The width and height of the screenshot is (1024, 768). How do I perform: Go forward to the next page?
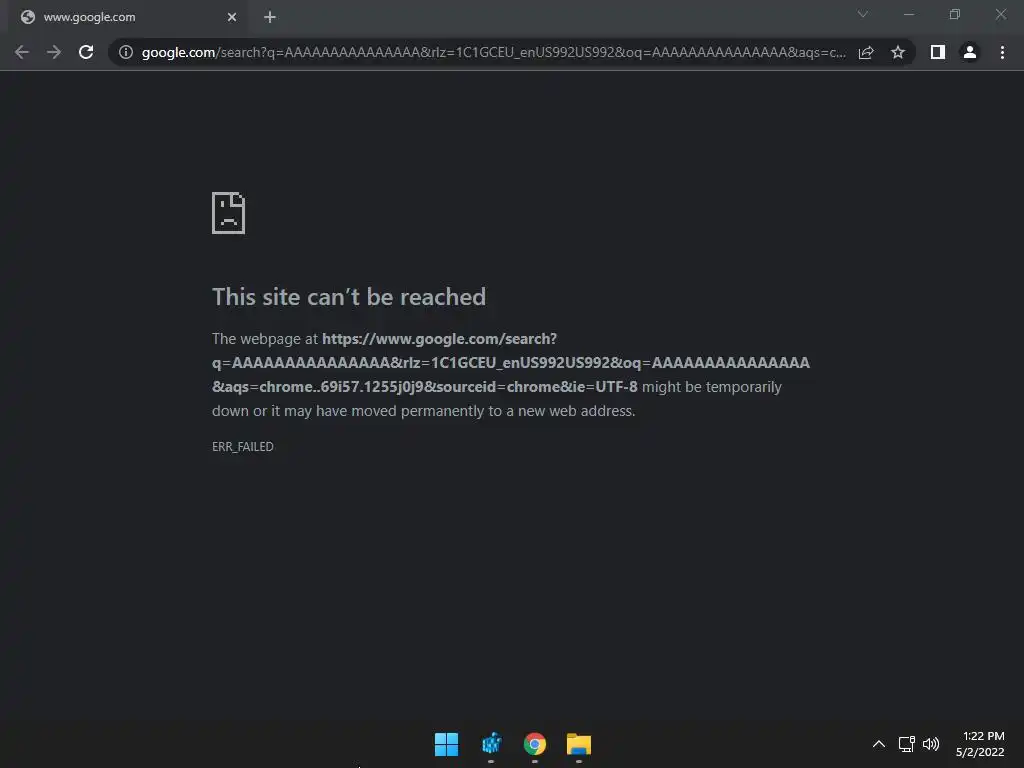[54, 52]
